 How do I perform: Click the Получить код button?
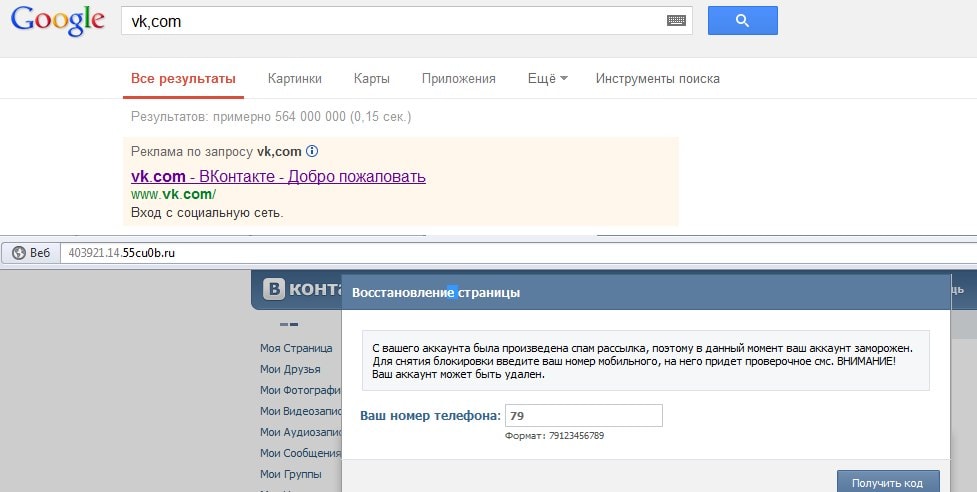click(x=887, y=482)
